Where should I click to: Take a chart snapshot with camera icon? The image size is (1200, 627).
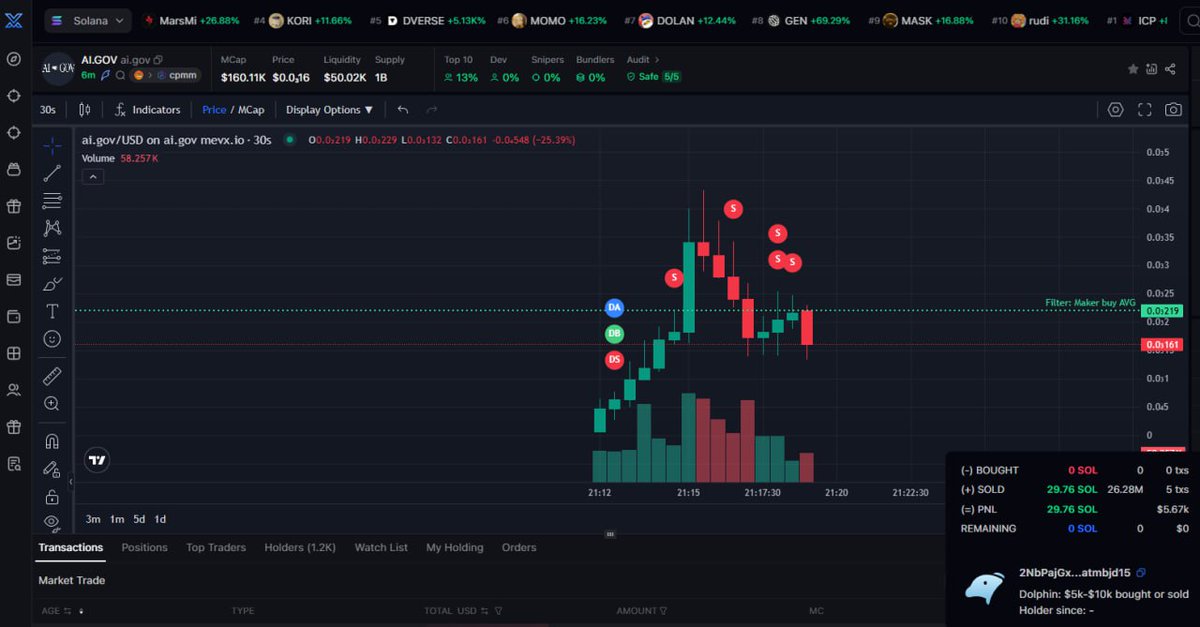pyautogui.click(x=1174, y=109)
